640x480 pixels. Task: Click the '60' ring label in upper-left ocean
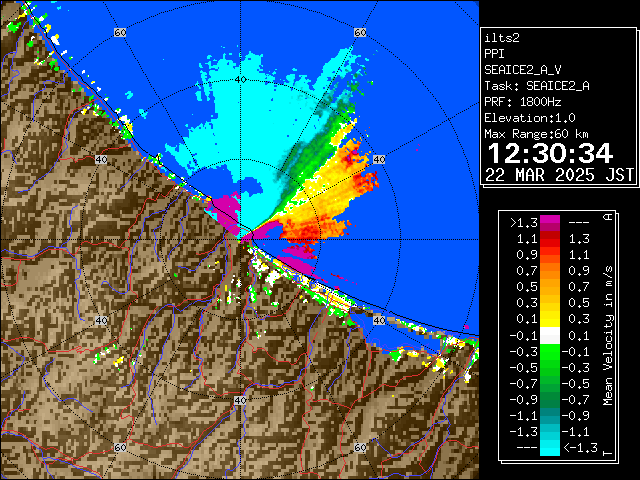click(x=120, y=32)
